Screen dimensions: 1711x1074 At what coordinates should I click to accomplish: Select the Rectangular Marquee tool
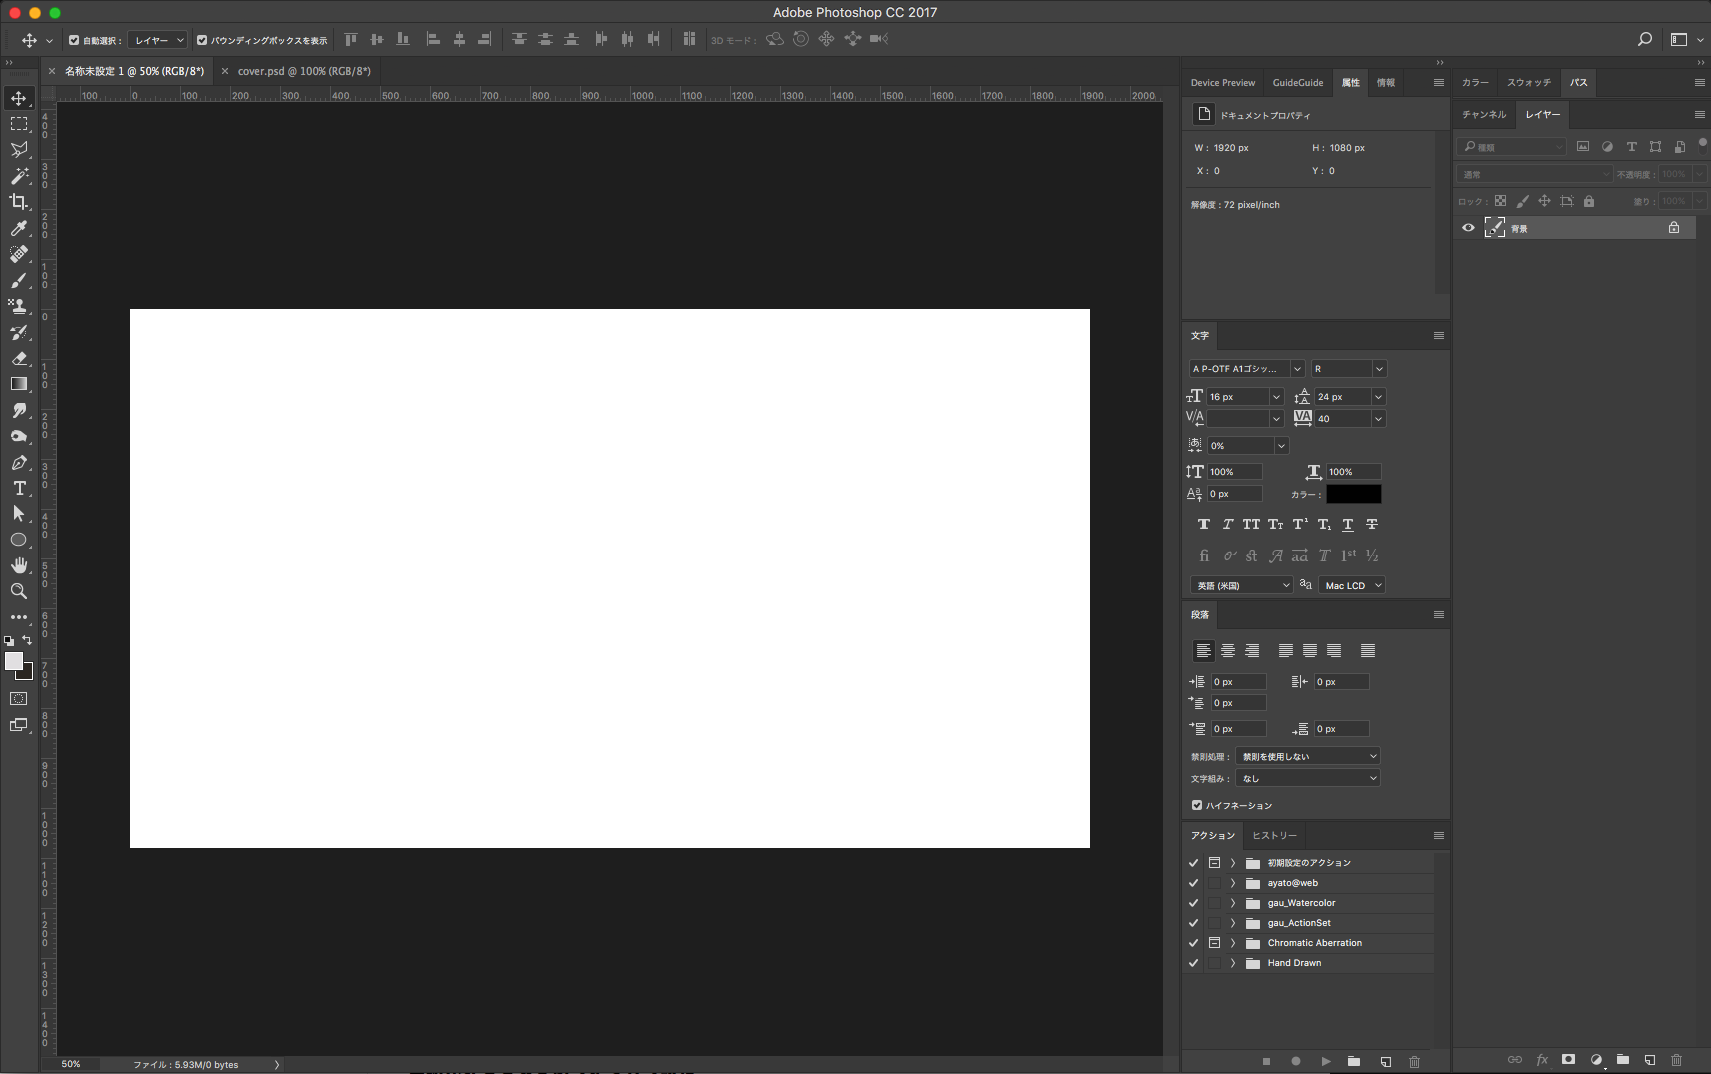tap(19, 124)
